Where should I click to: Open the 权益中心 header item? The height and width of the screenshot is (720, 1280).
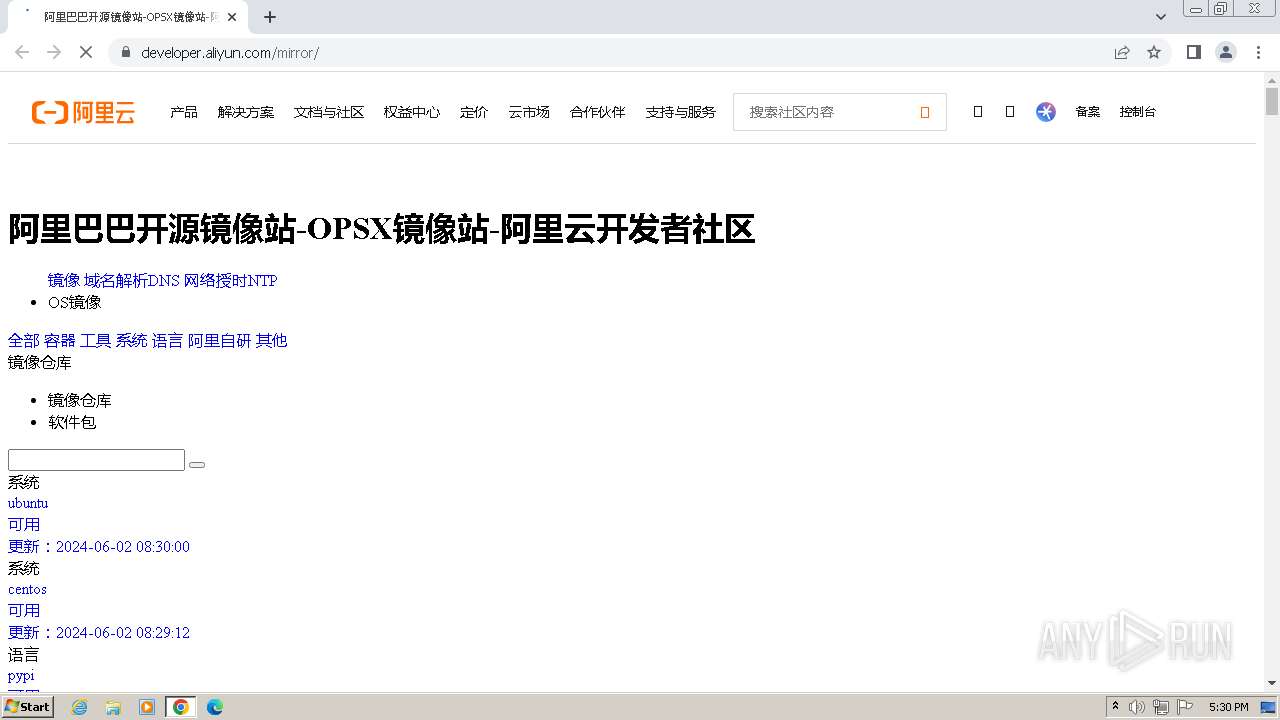[x=412, y=112]
